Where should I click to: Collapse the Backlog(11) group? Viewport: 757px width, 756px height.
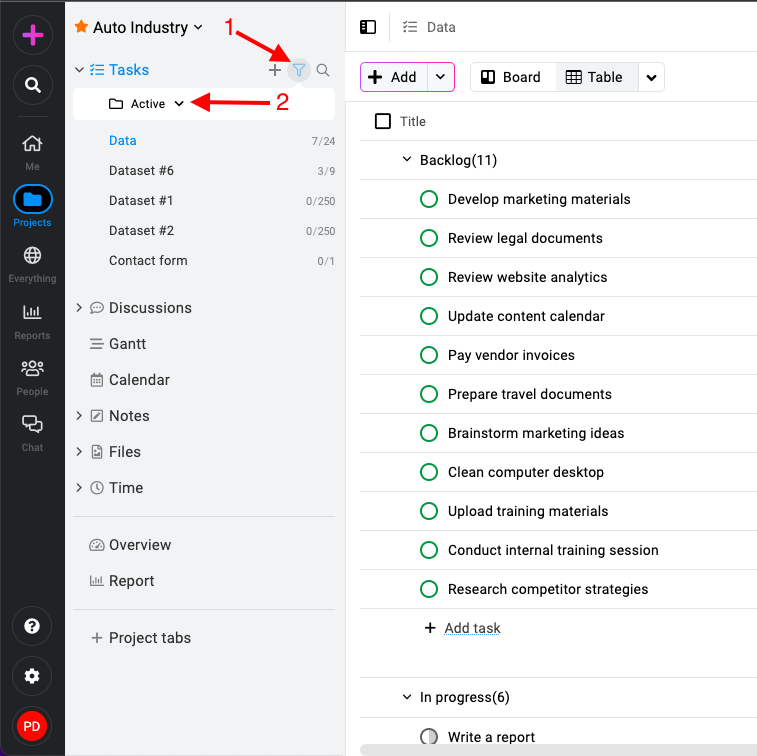407,159
